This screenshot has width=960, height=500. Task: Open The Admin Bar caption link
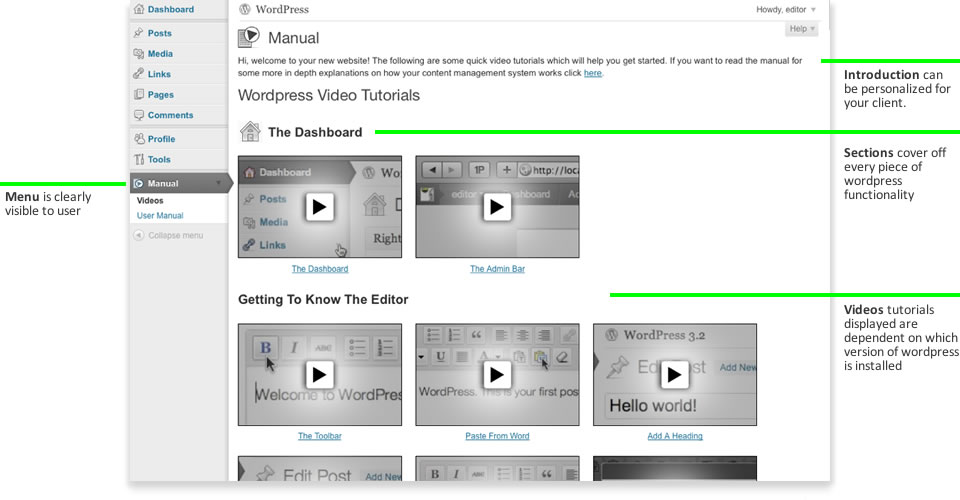coord(497,269)
